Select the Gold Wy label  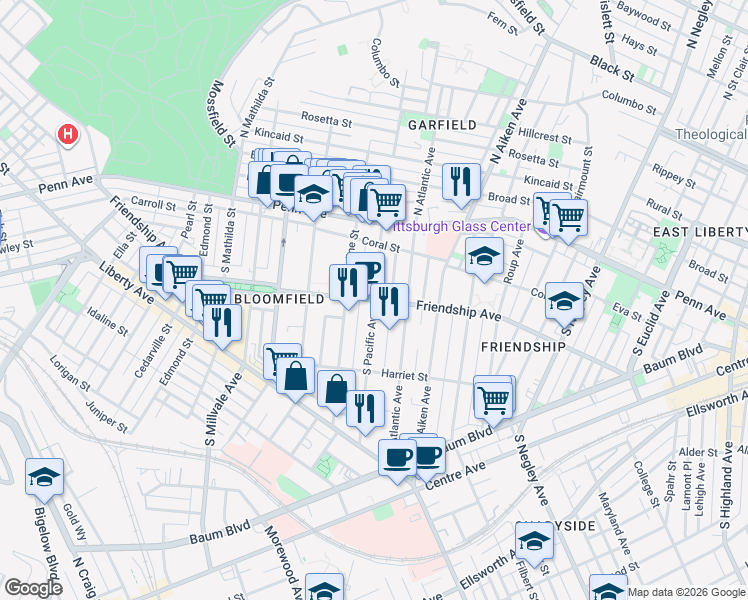tap(75, 522)
